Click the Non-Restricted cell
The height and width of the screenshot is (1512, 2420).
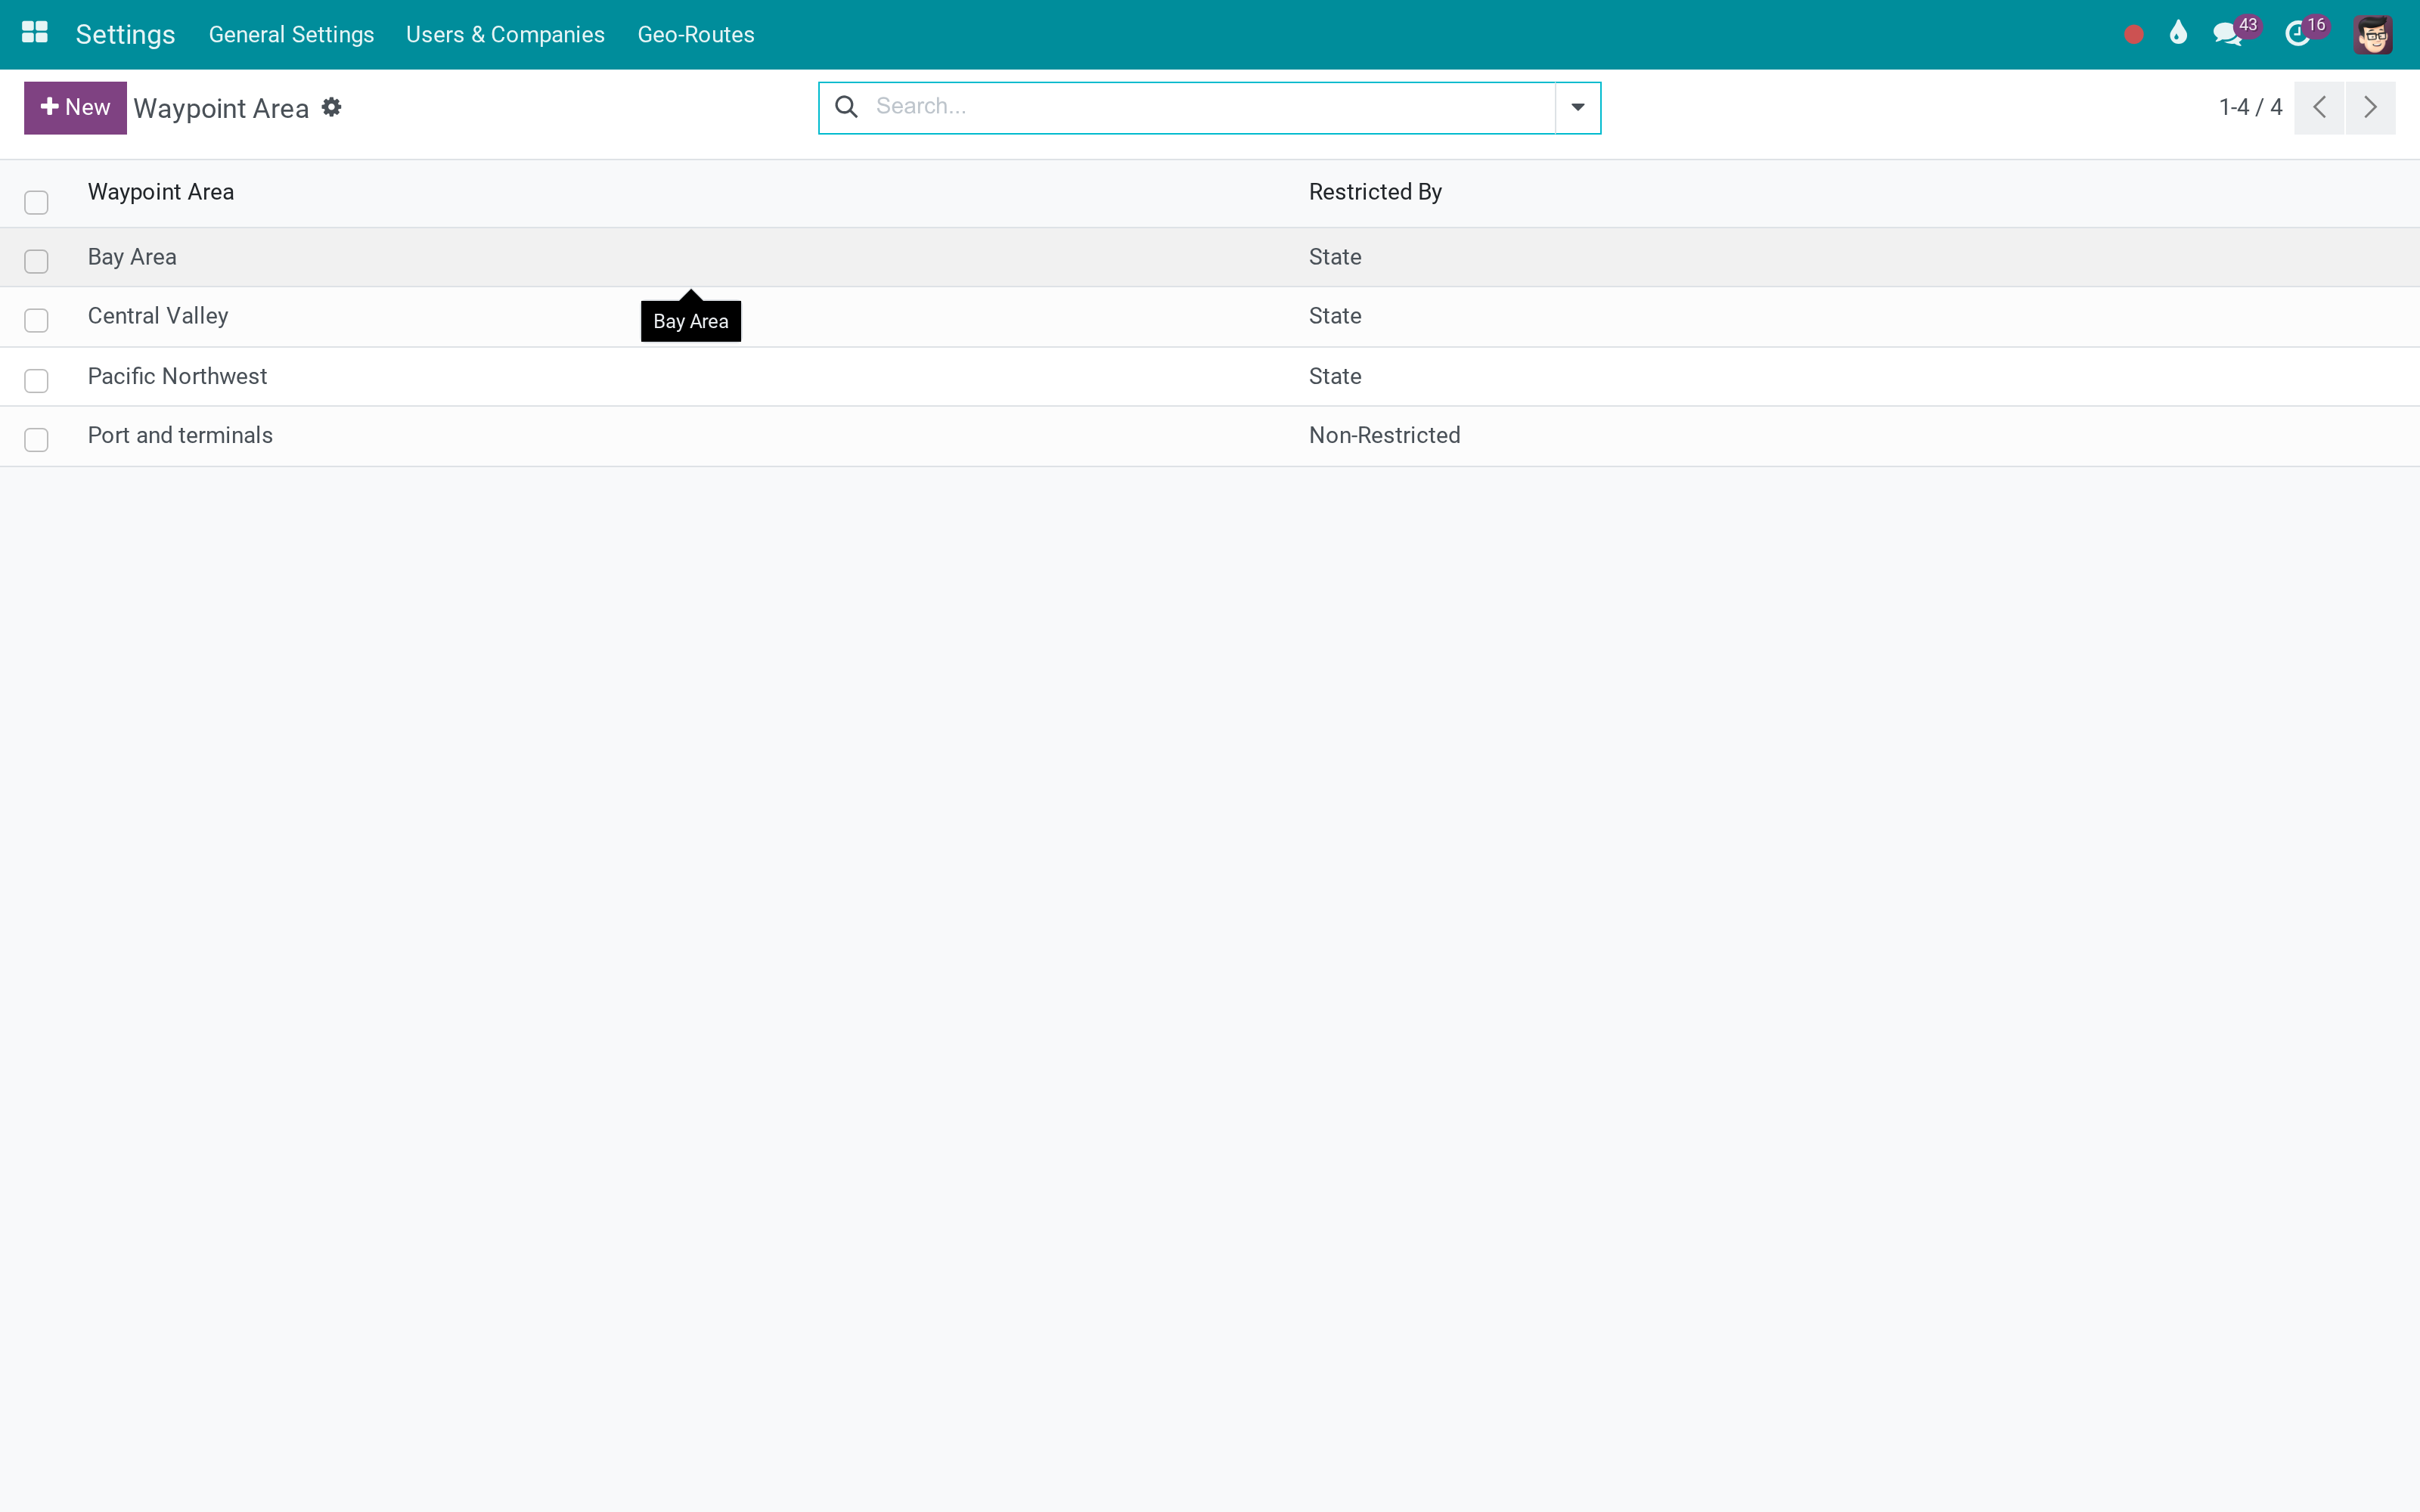tap(1385, 435)
